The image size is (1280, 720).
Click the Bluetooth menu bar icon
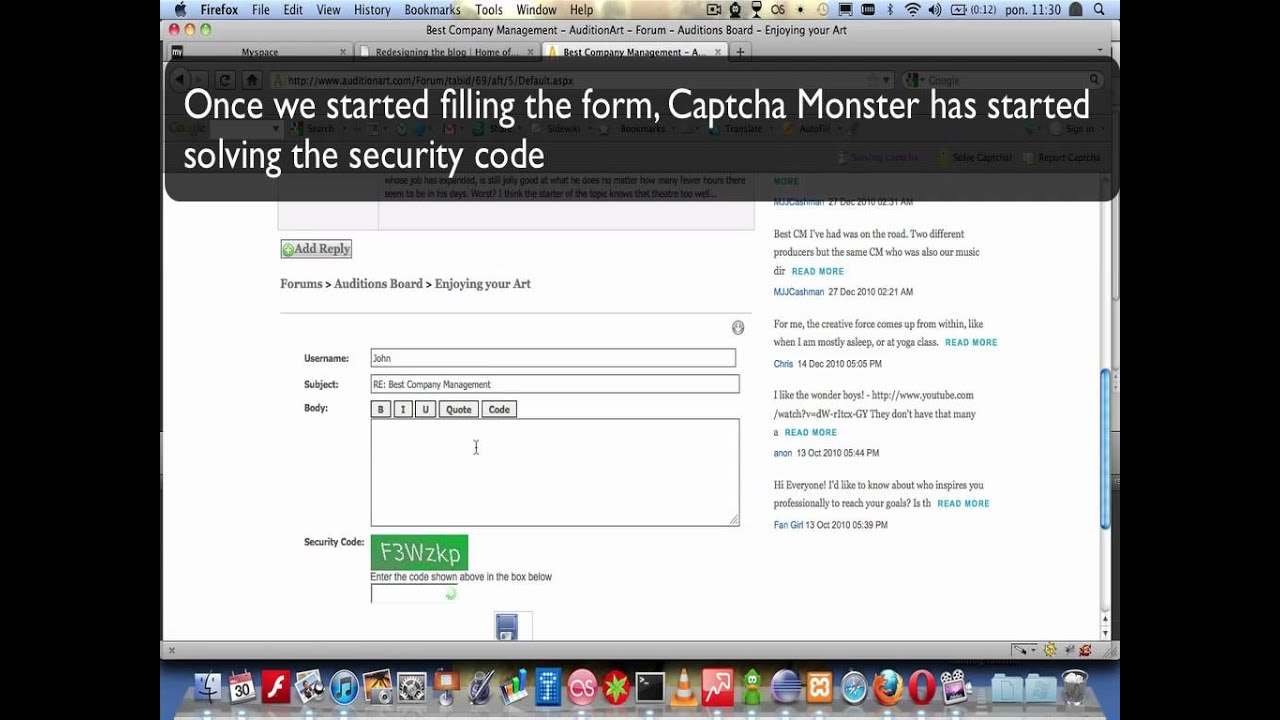[890, 10]
